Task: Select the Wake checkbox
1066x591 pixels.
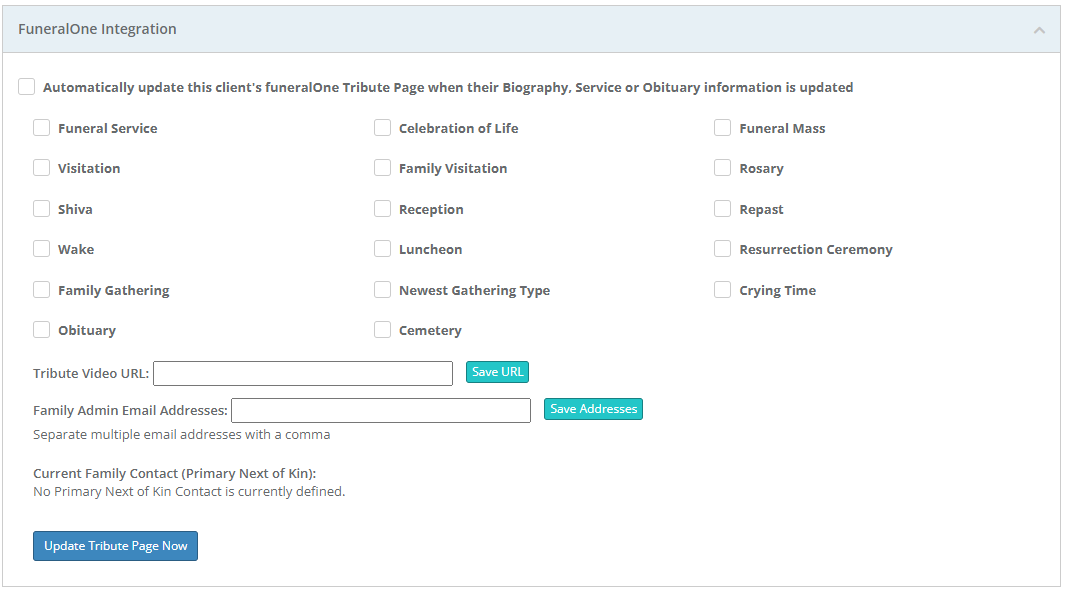Action: [42, 249]
